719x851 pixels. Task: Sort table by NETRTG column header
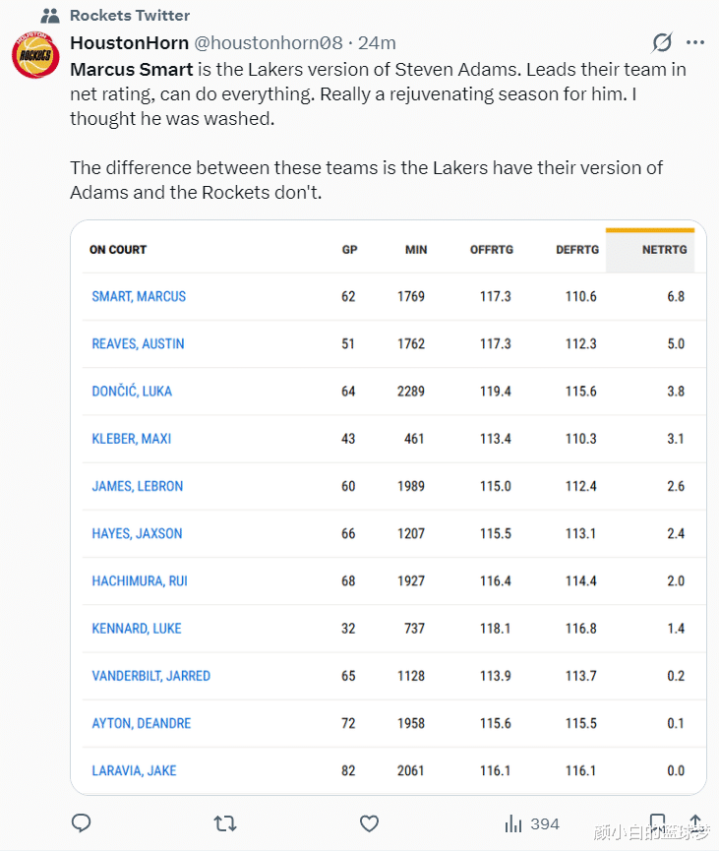point(663,250)
